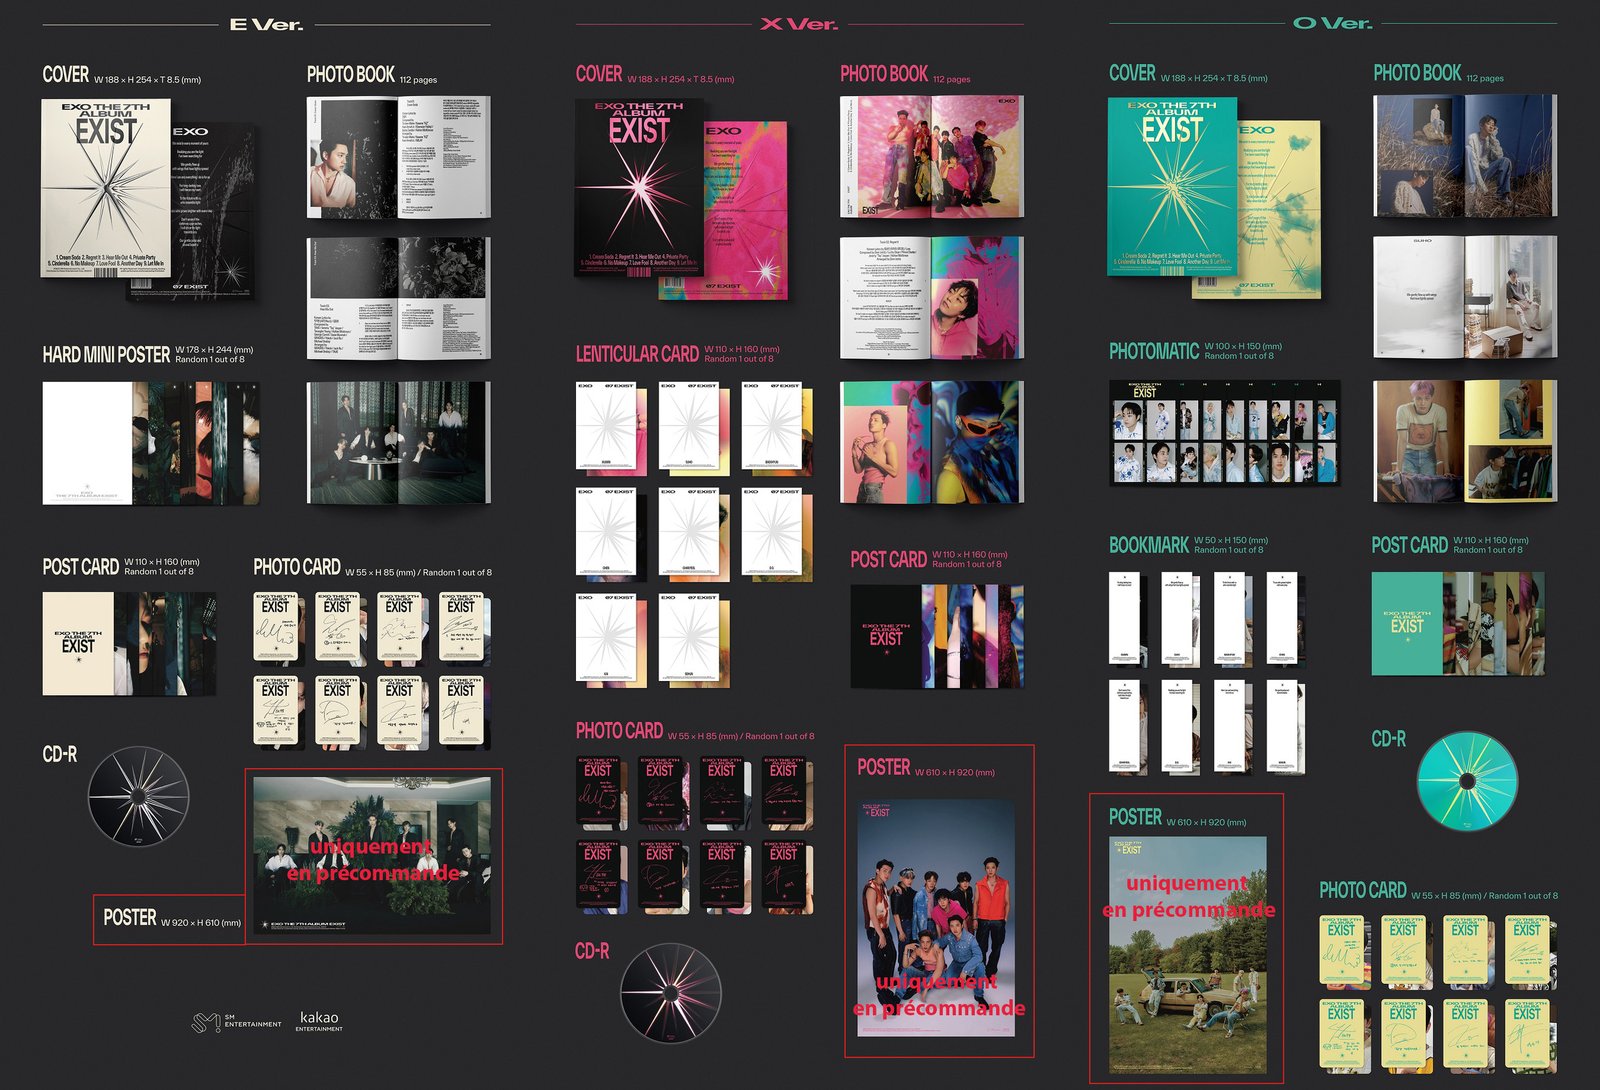Click the O Ver. 'POST CARD' label
Image resolution: width=1600 pixels, height=1090 pixels.
coord(1410,545)
